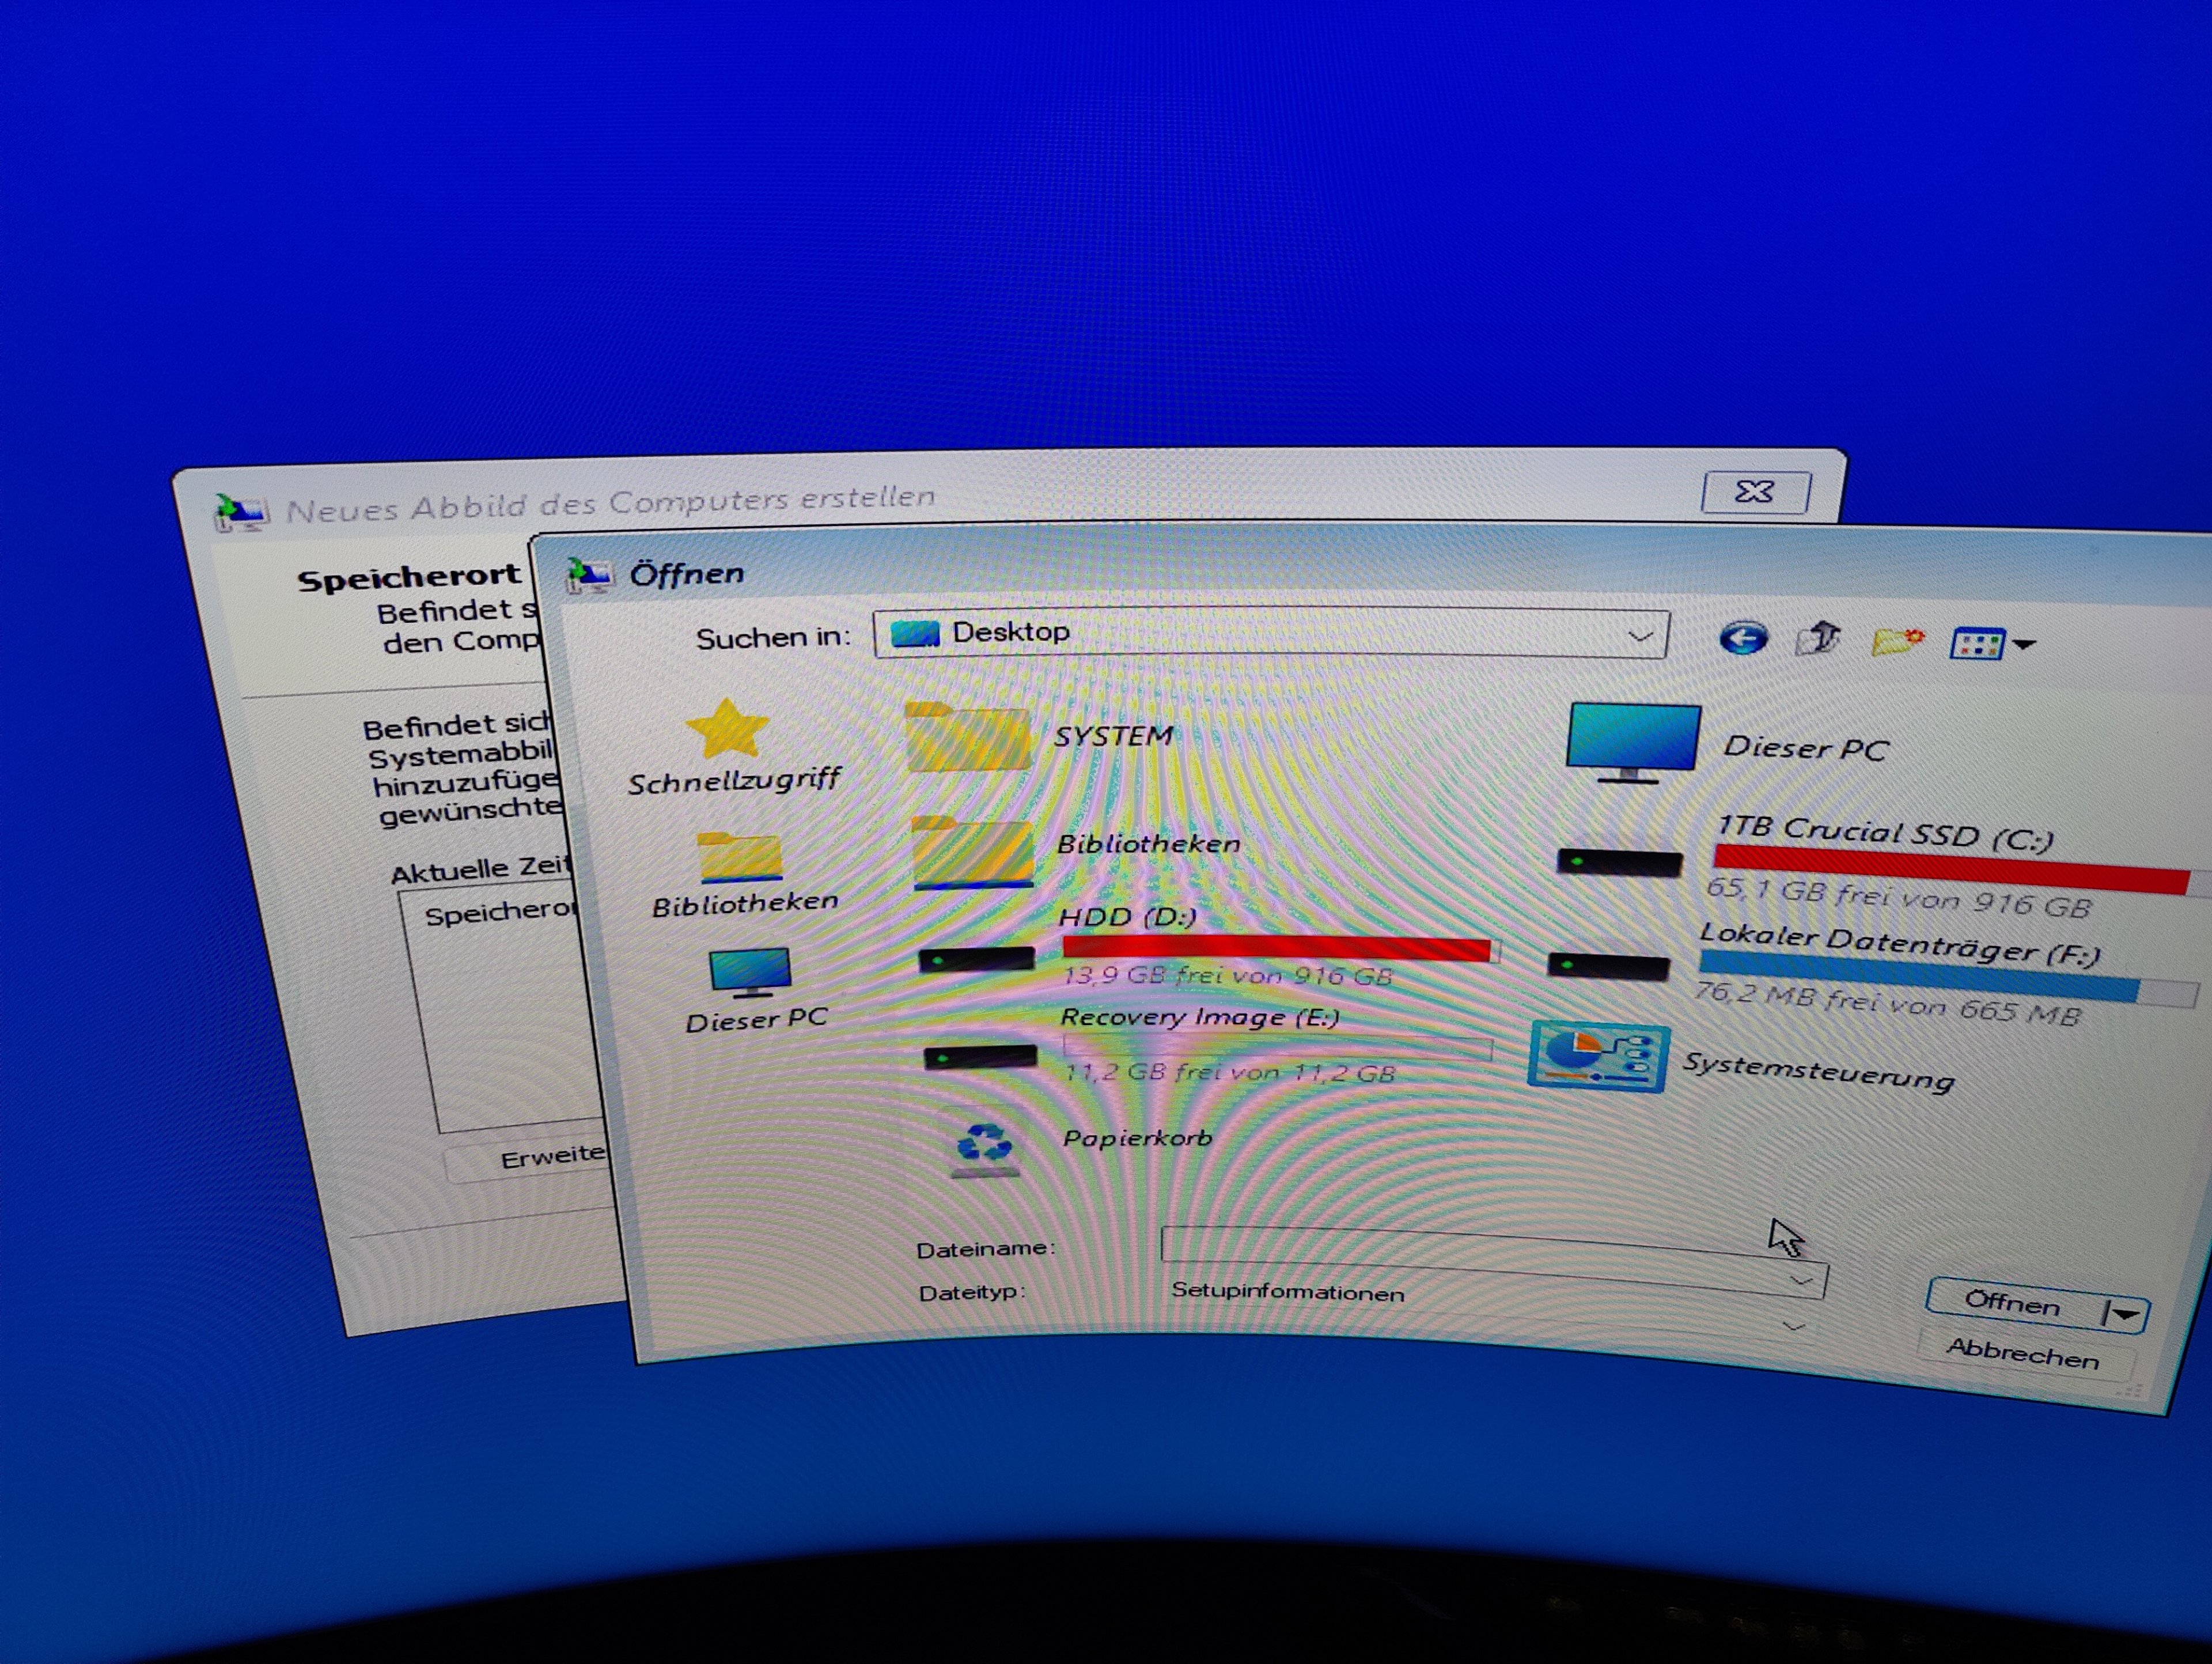Click the blue back arrow icon
2212x1664 pixels.
(x=1743, y=638)
